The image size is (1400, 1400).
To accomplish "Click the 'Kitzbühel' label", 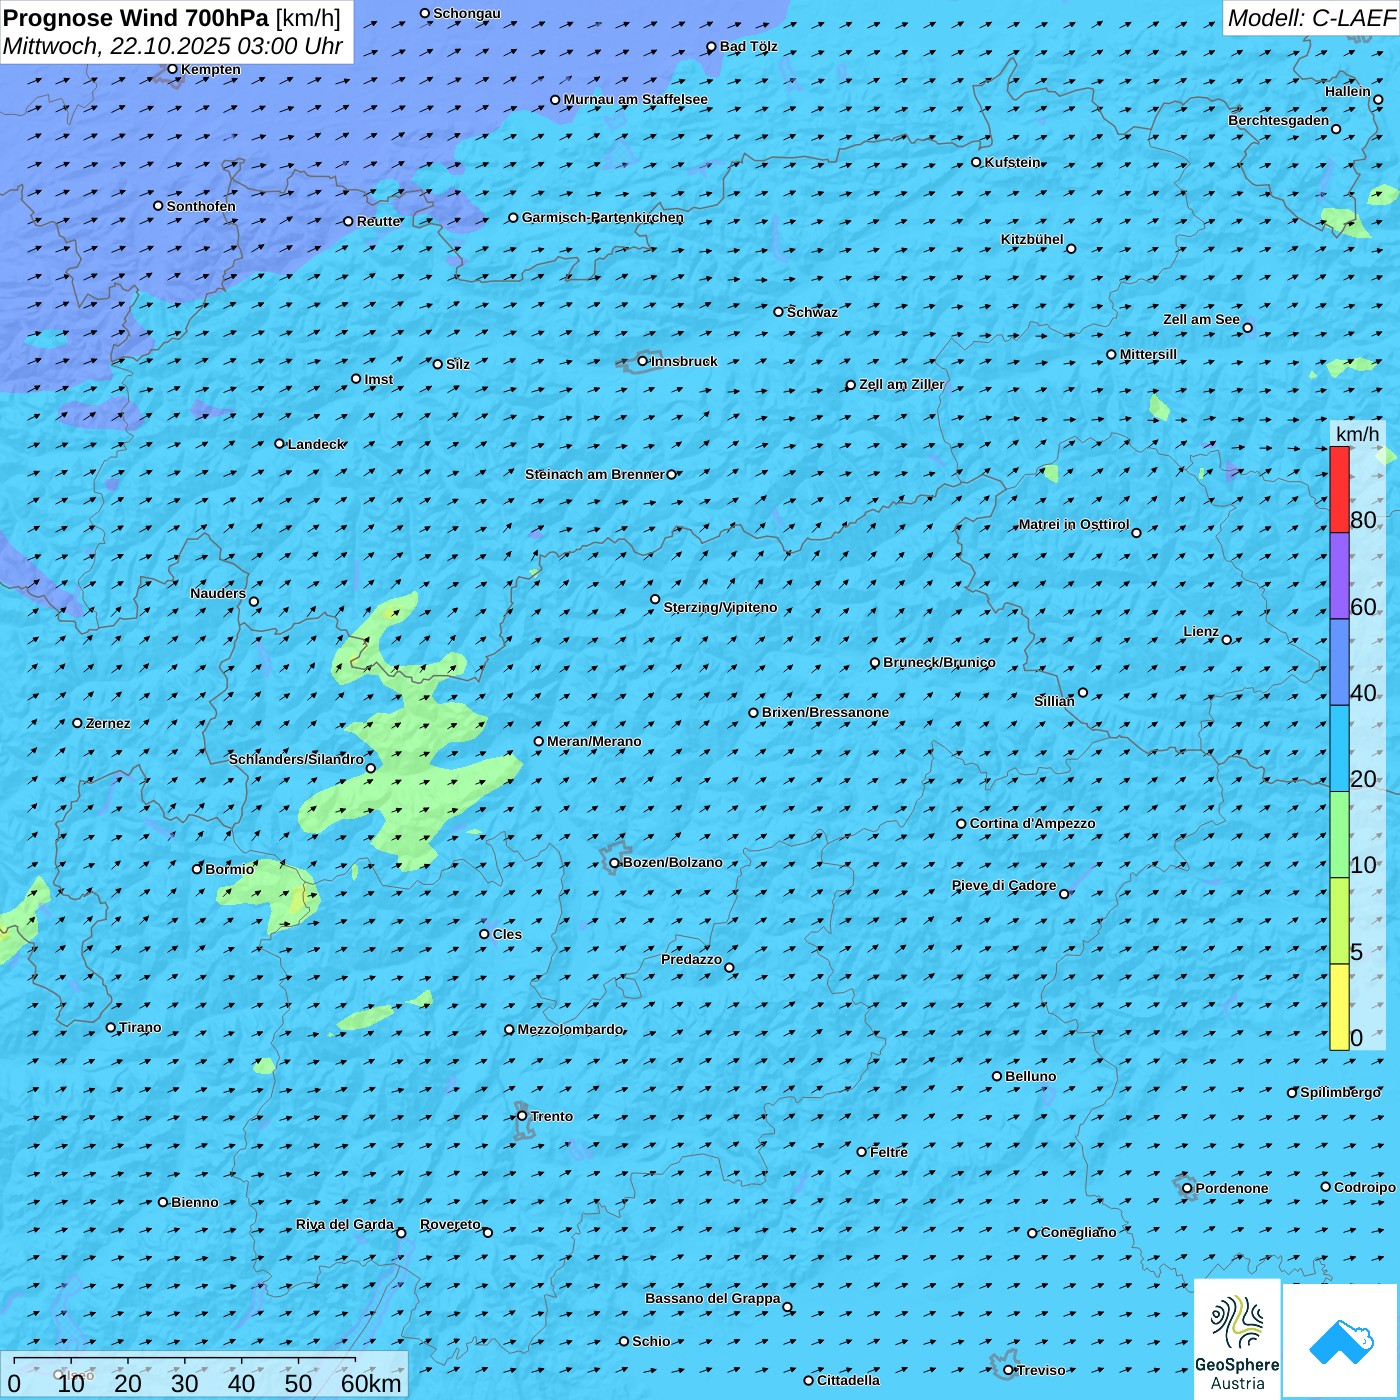I will [x=1032, y=239].
